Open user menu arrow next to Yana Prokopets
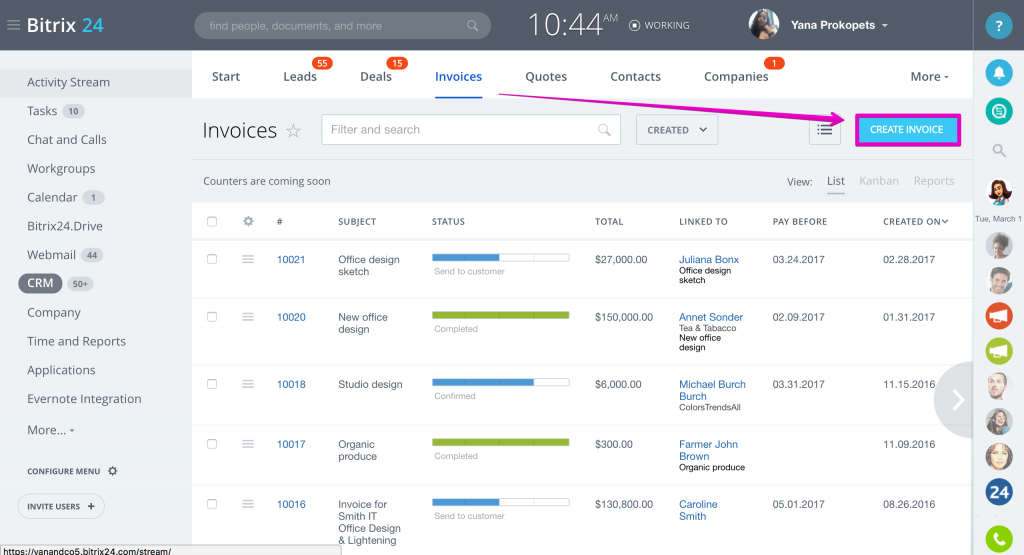1024x555 pixels. click(x=885, y=25)
